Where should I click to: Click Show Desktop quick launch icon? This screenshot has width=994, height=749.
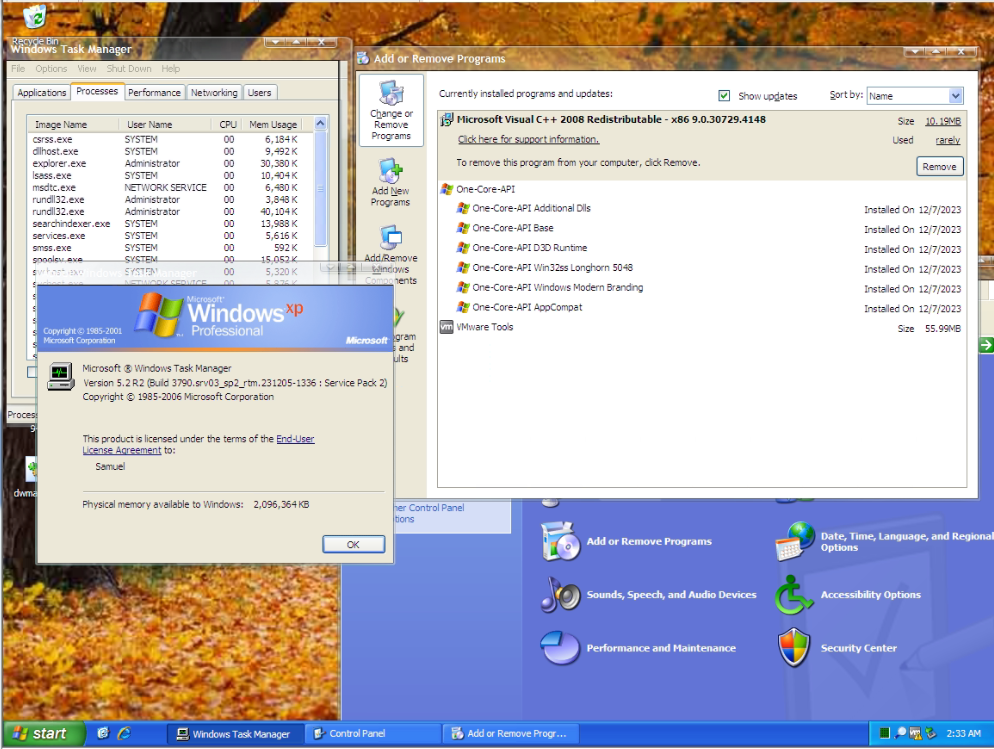point(103,733)
